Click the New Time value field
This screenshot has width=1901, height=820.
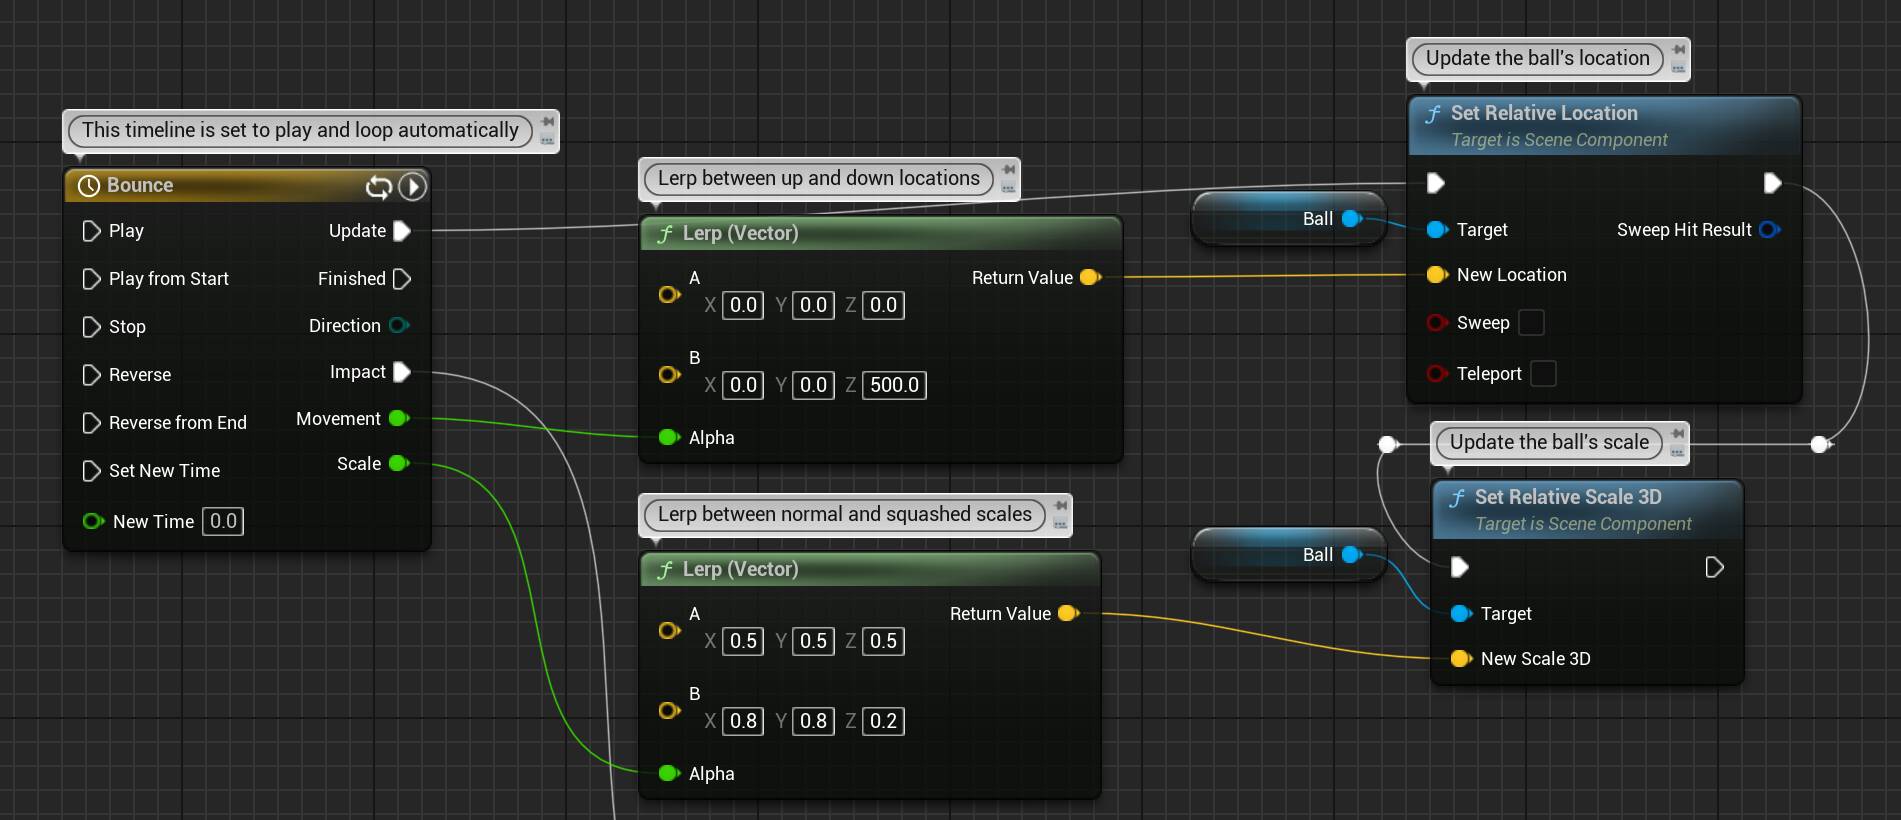click(223, 521)
